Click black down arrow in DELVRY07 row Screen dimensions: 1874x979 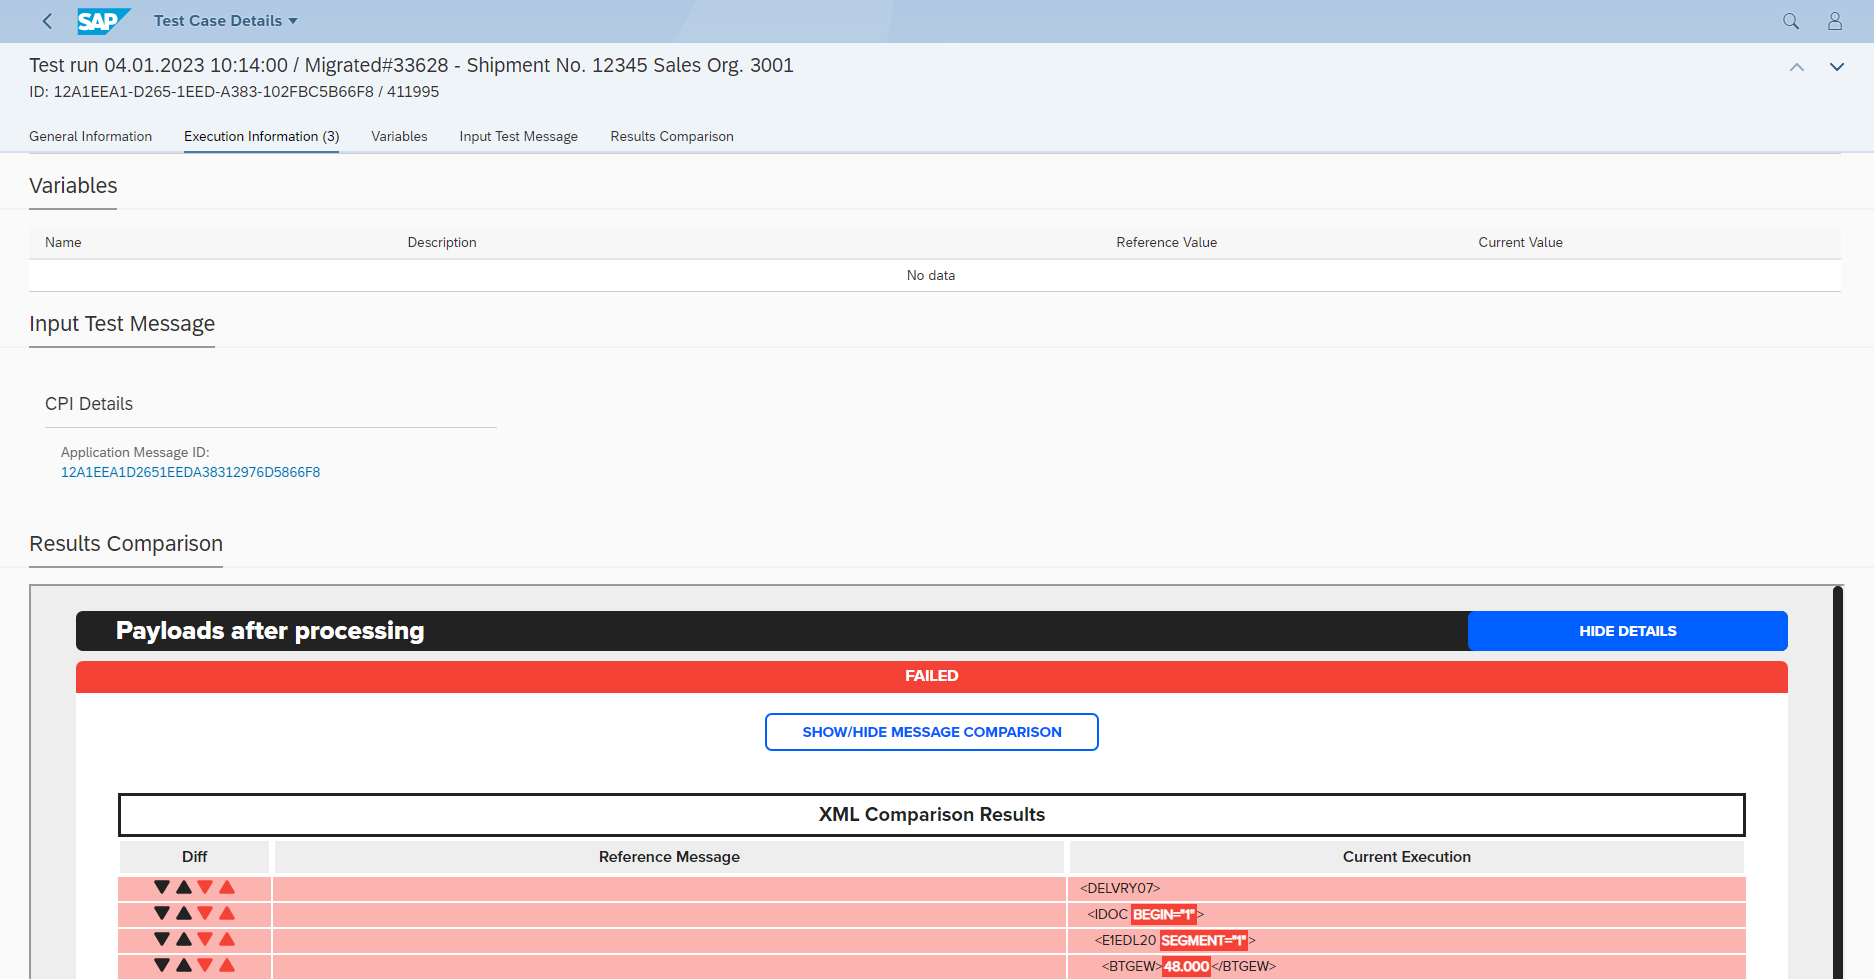pyautogui.click(x=162, y=887)
